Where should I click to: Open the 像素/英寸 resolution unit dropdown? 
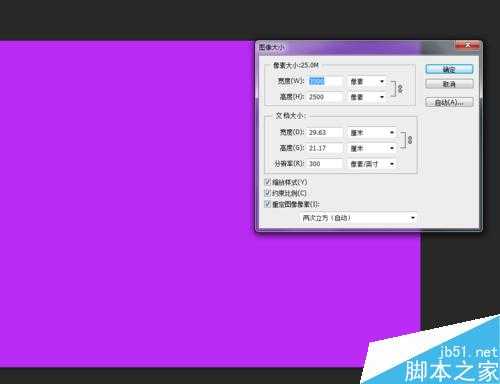click(x=372, y=164)
